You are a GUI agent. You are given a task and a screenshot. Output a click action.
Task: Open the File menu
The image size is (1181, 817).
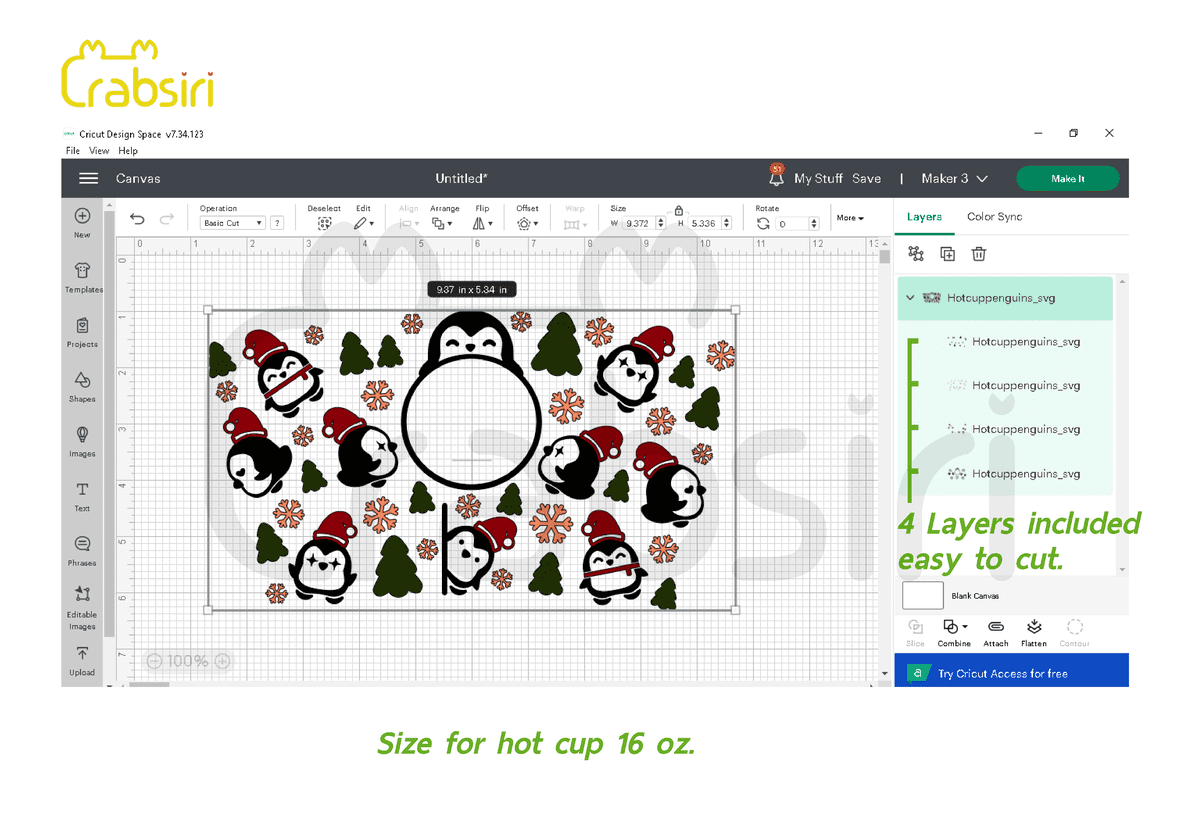tap(73, 151)
